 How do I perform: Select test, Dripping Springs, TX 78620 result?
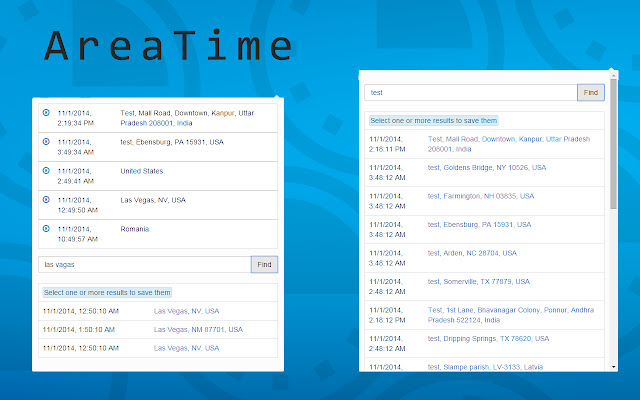(489, 338)
